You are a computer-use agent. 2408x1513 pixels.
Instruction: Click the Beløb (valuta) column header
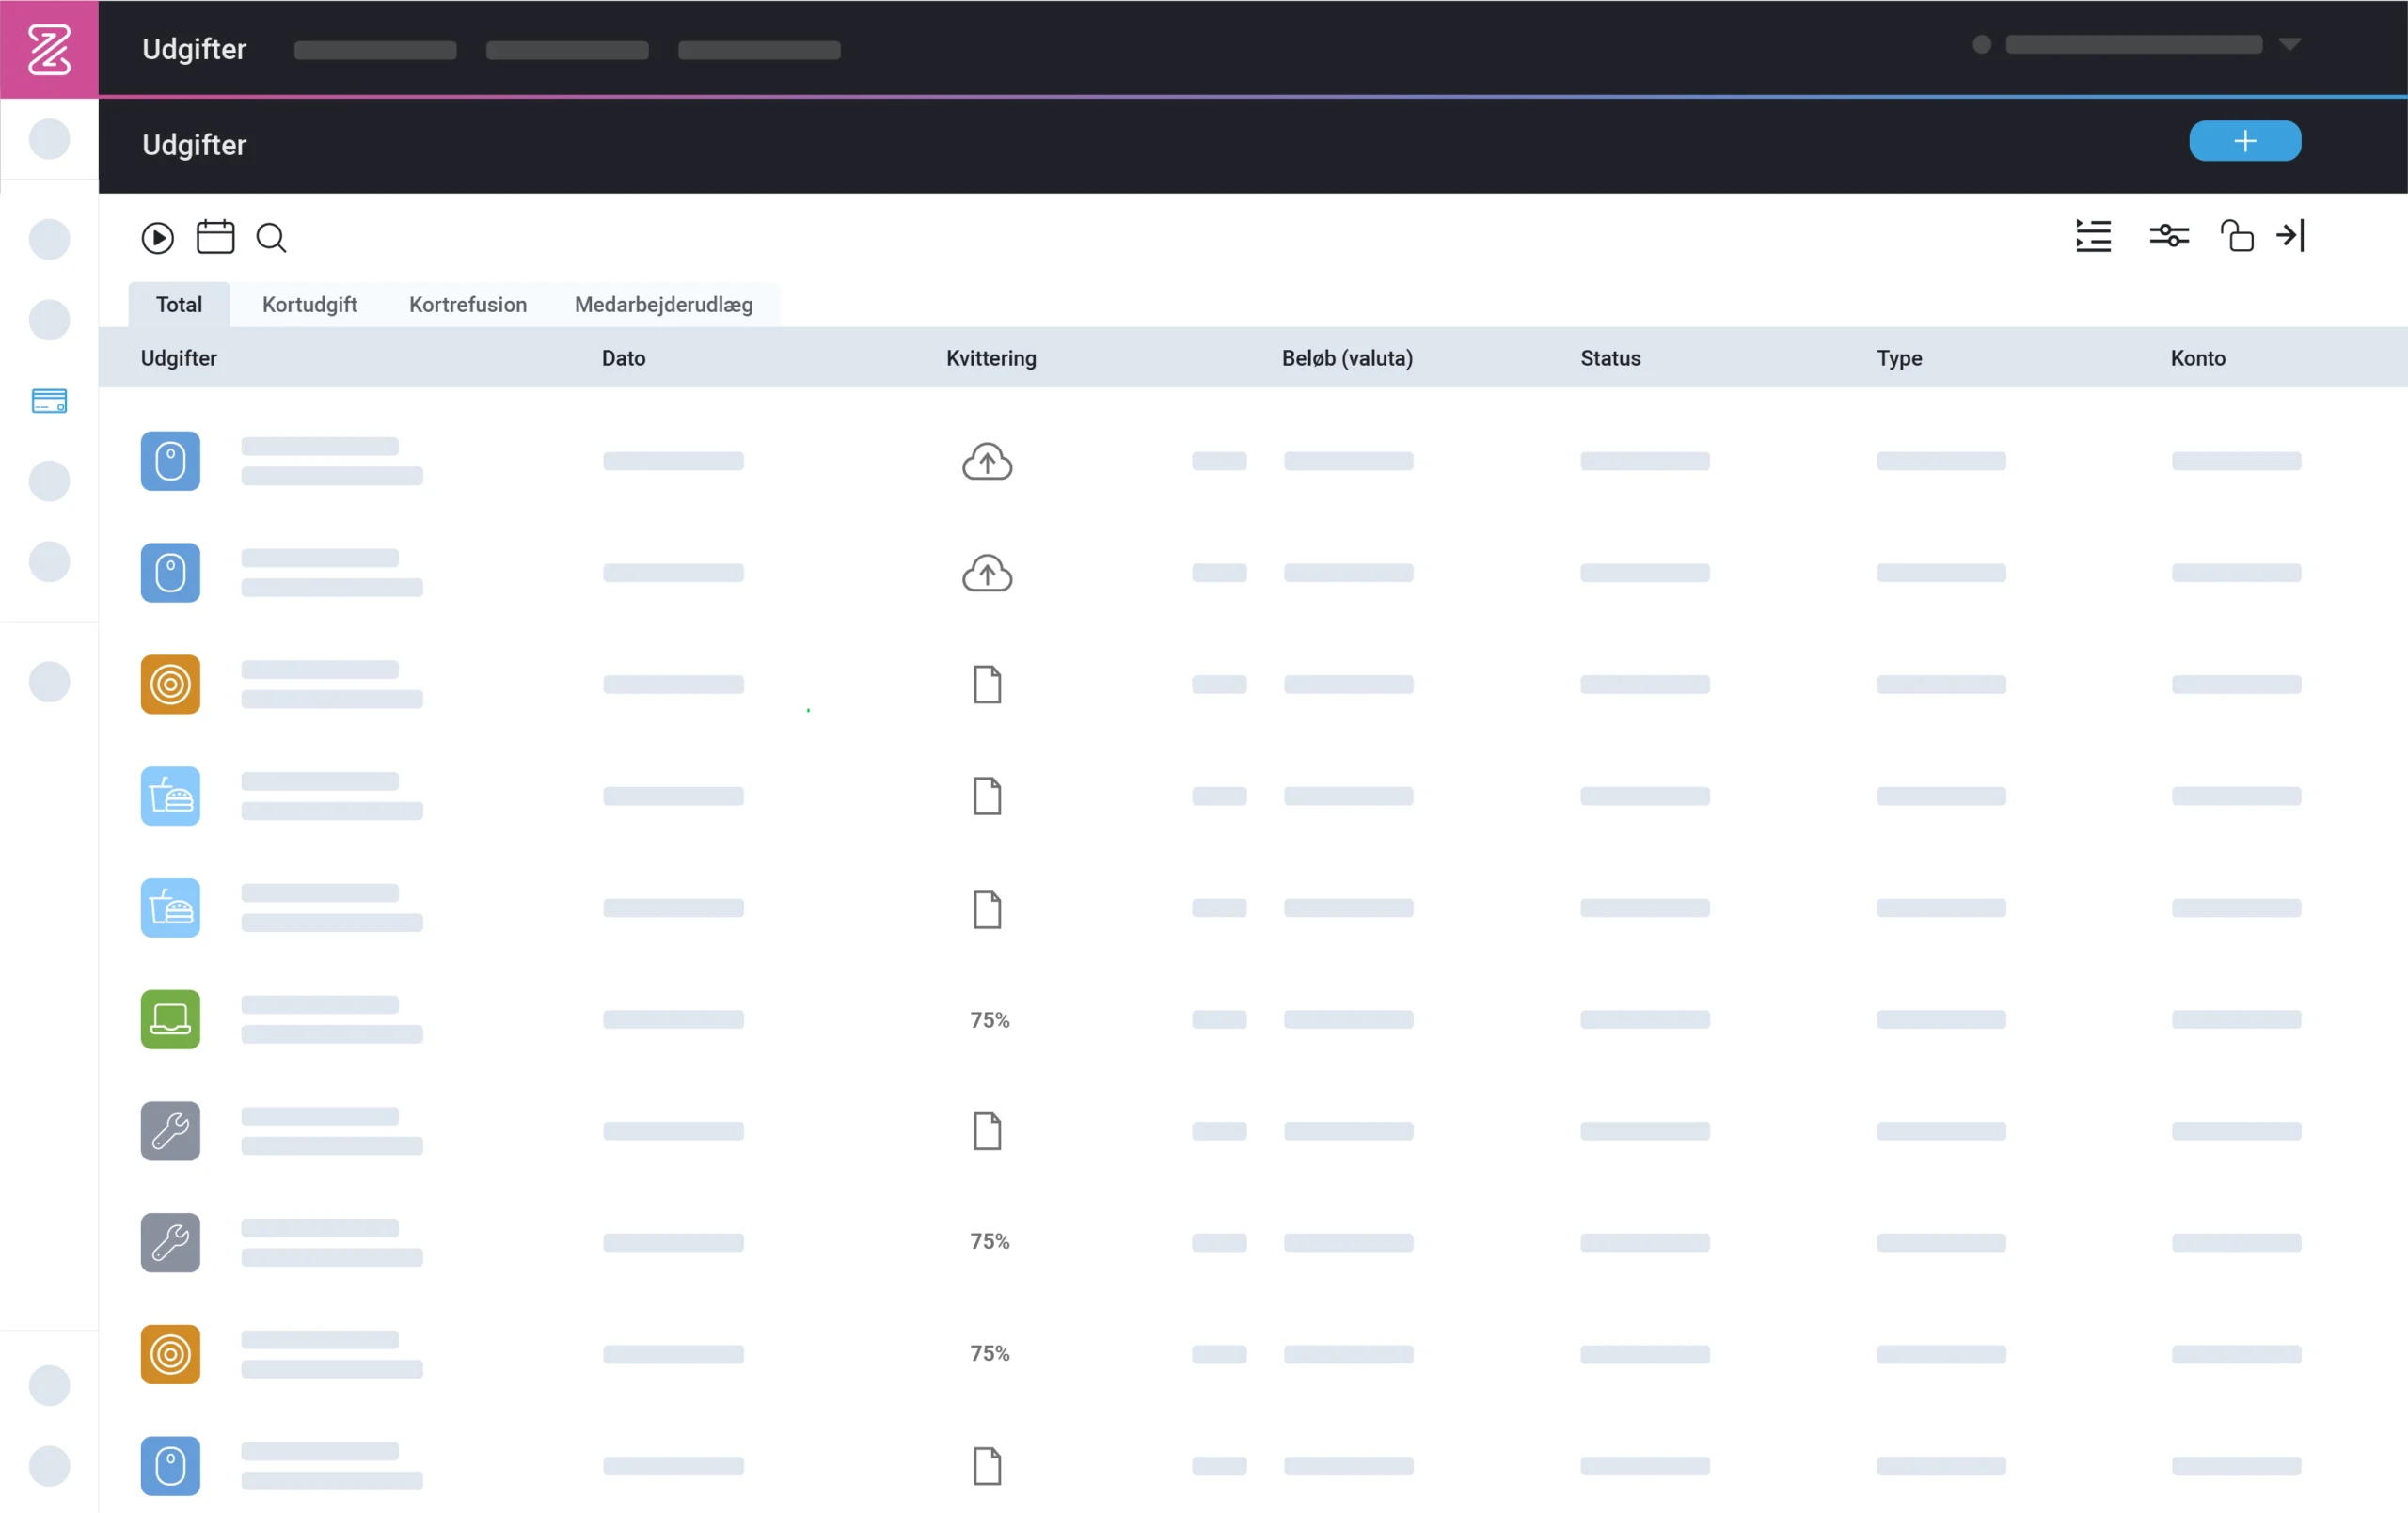[x=1346, y=358]
